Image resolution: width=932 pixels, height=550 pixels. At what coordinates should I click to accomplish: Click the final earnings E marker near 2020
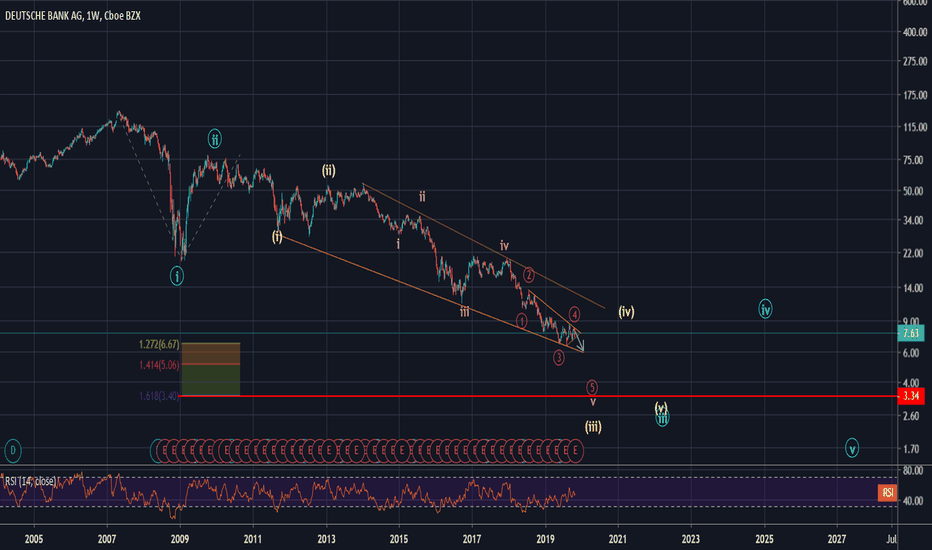click(x=575, y=451)
